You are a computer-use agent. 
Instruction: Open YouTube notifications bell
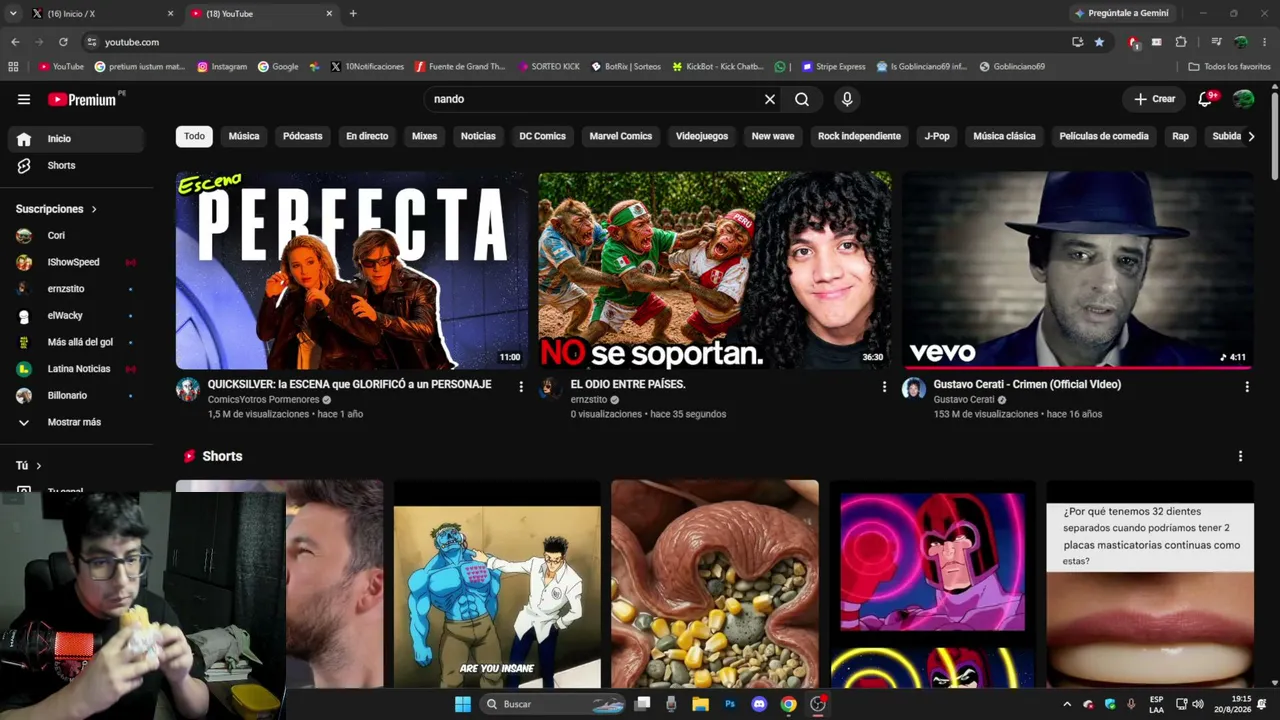1205,99
